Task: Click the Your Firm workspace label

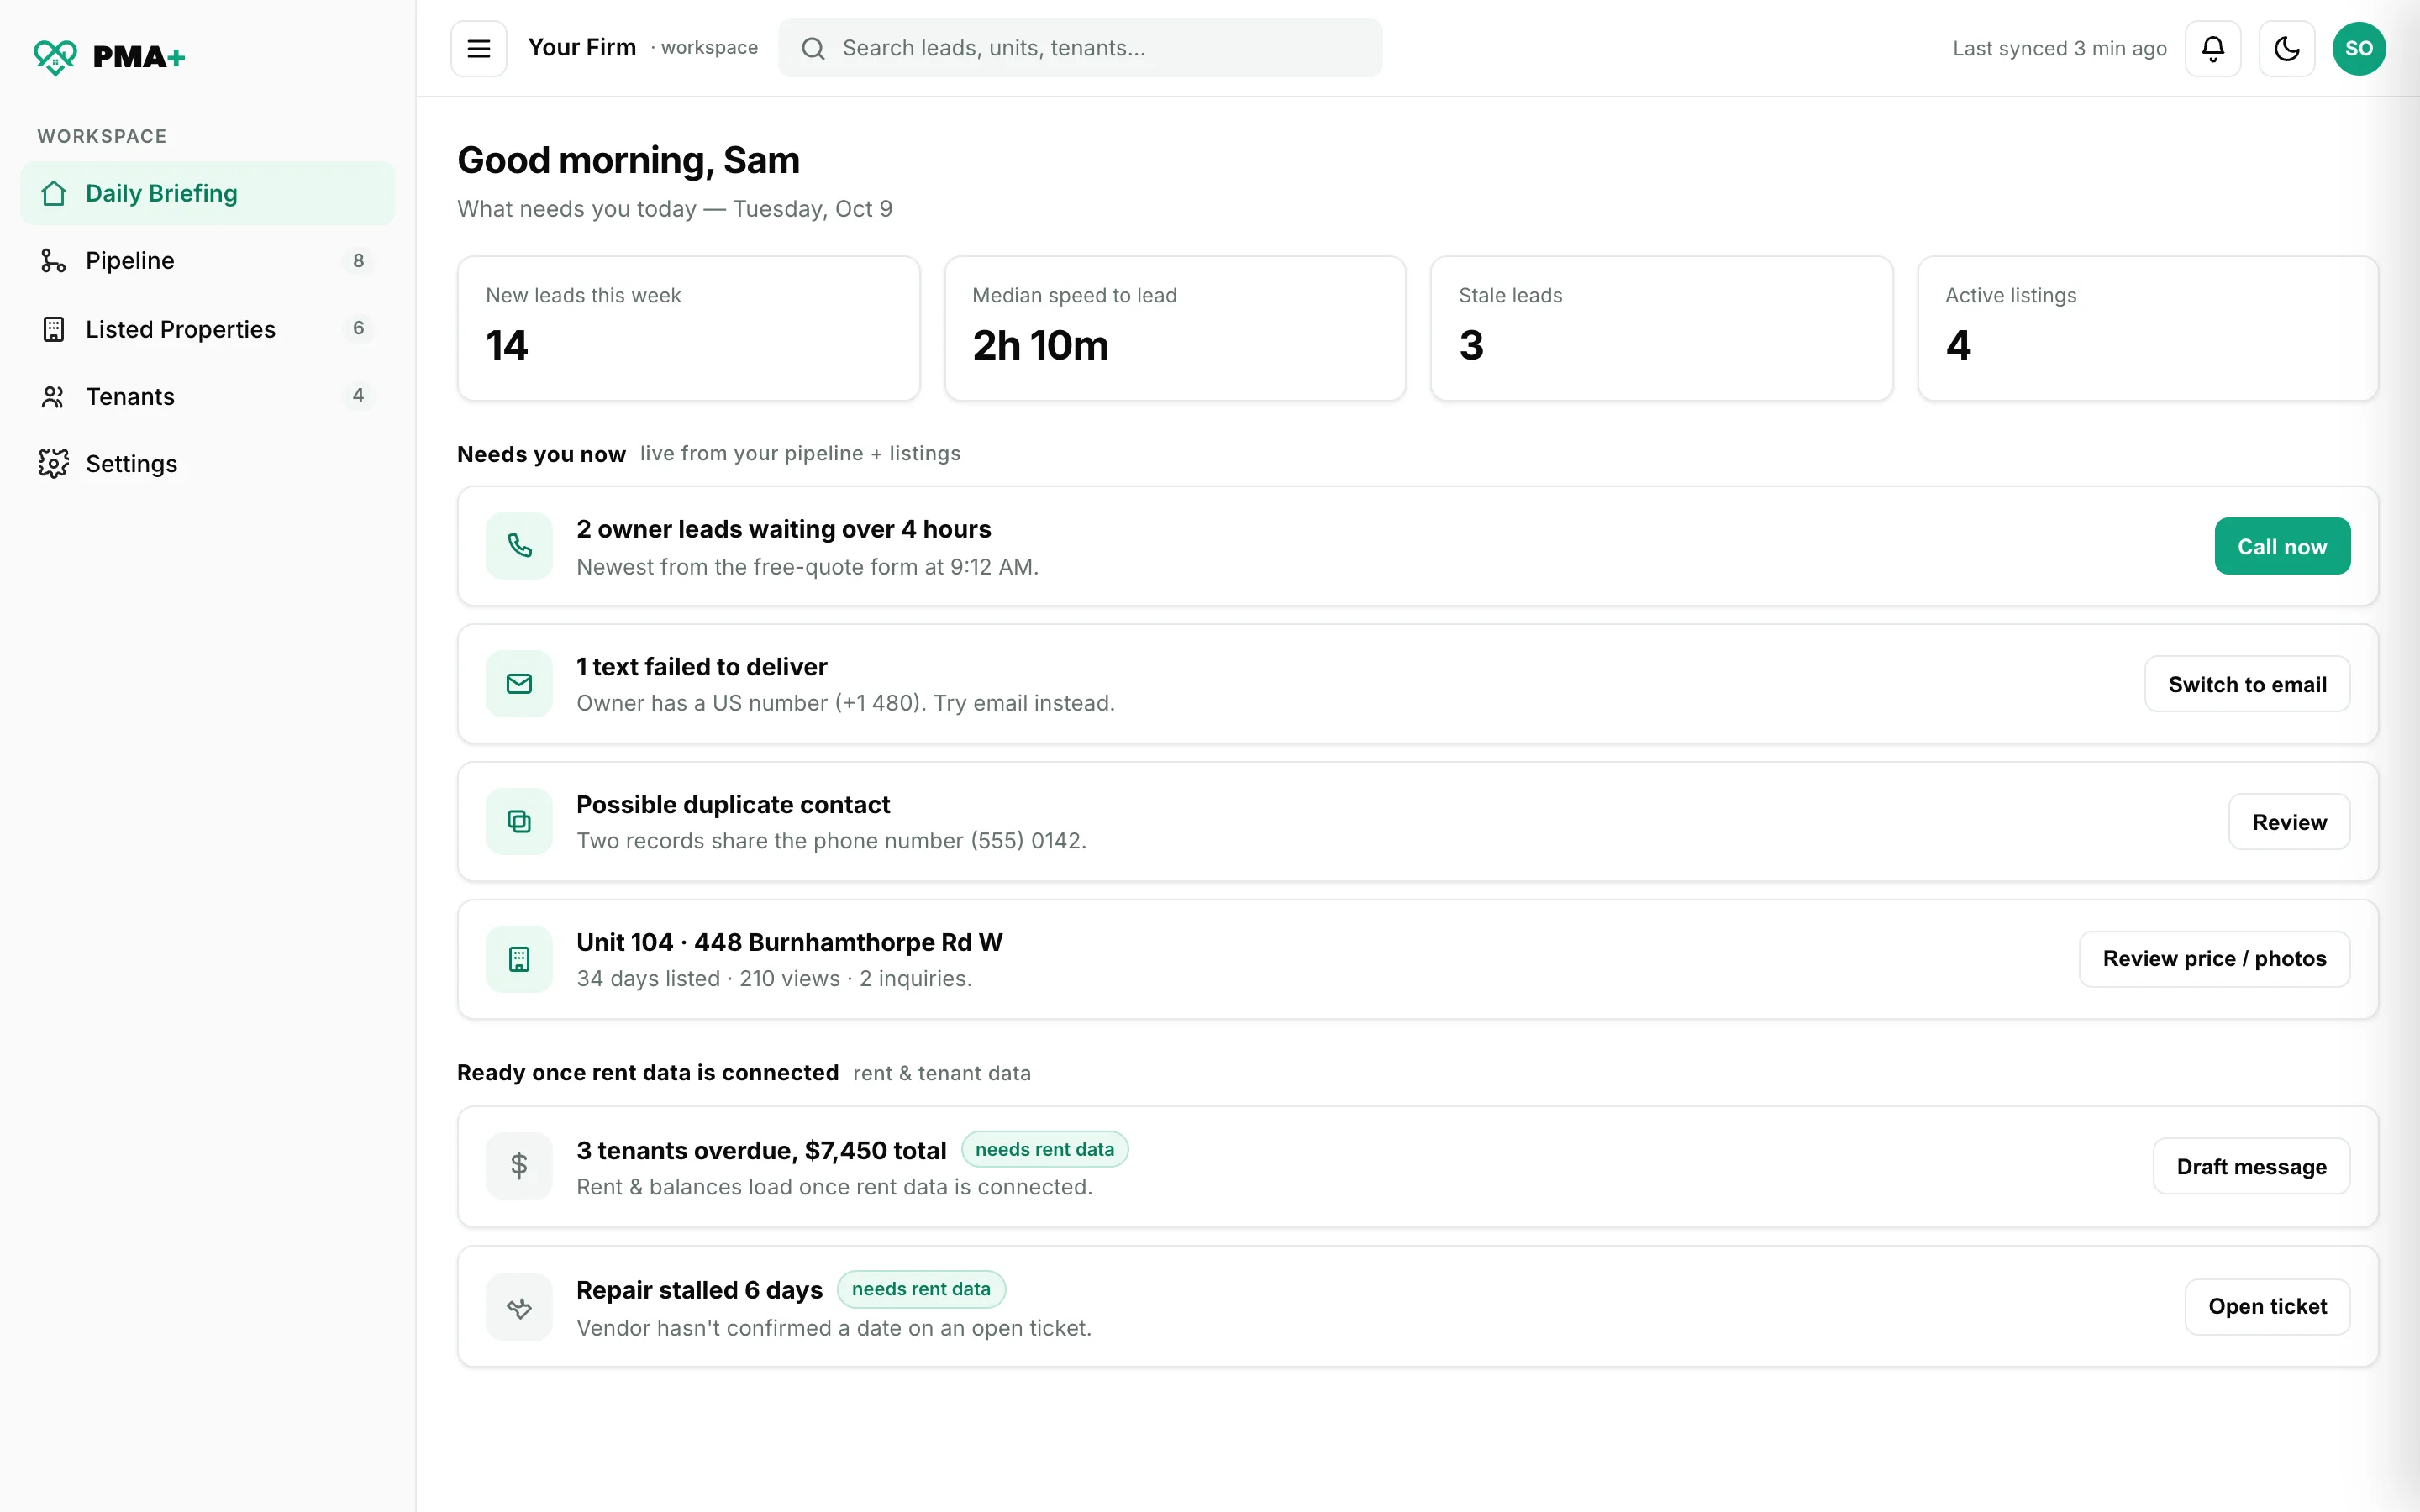Action: click(x=642, y=48)
